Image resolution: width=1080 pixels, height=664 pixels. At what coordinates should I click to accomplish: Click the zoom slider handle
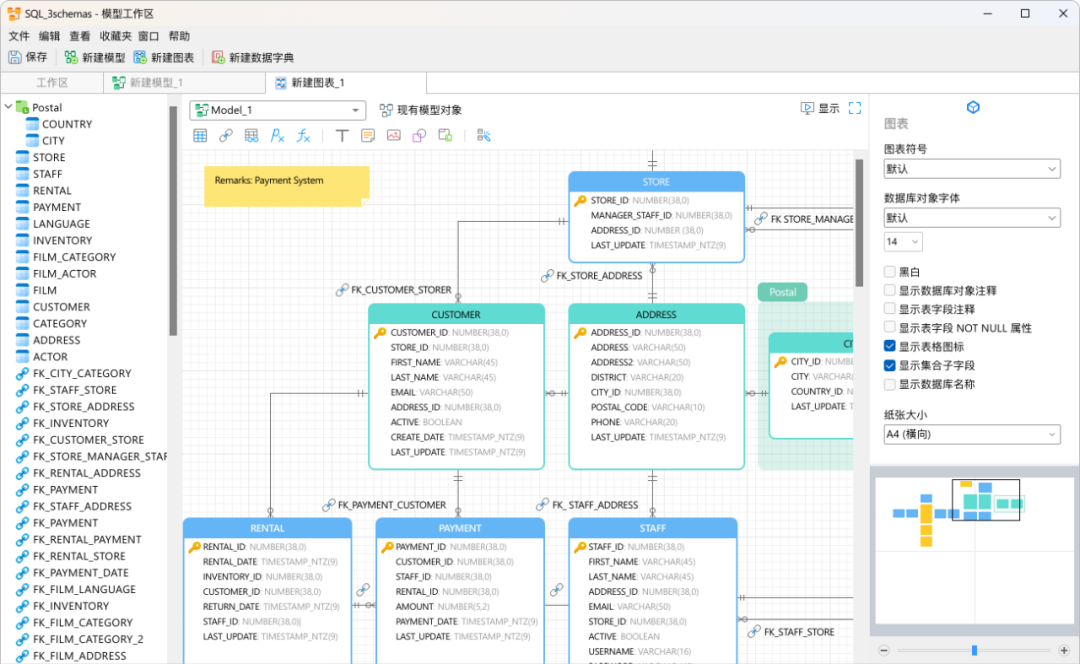tap(974, 650)
